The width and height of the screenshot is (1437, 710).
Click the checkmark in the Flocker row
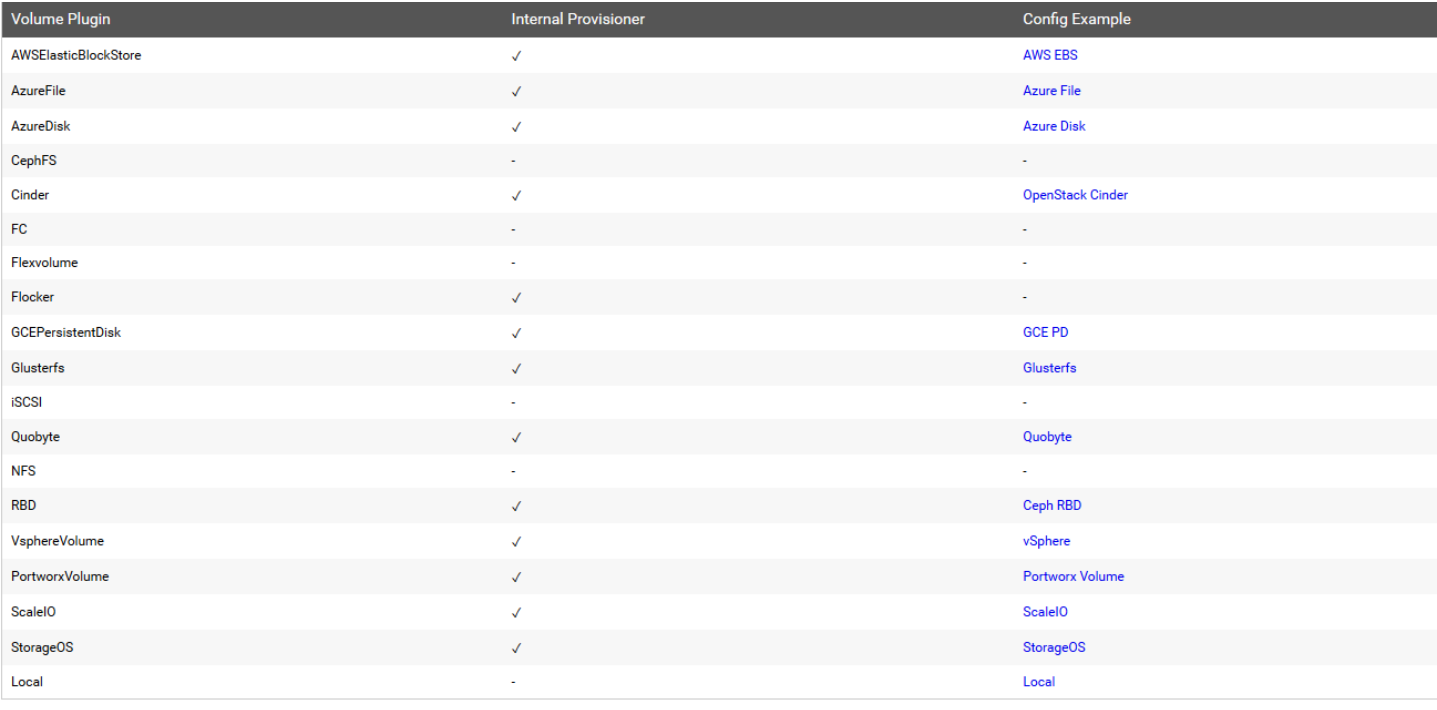tap(516, 298)
